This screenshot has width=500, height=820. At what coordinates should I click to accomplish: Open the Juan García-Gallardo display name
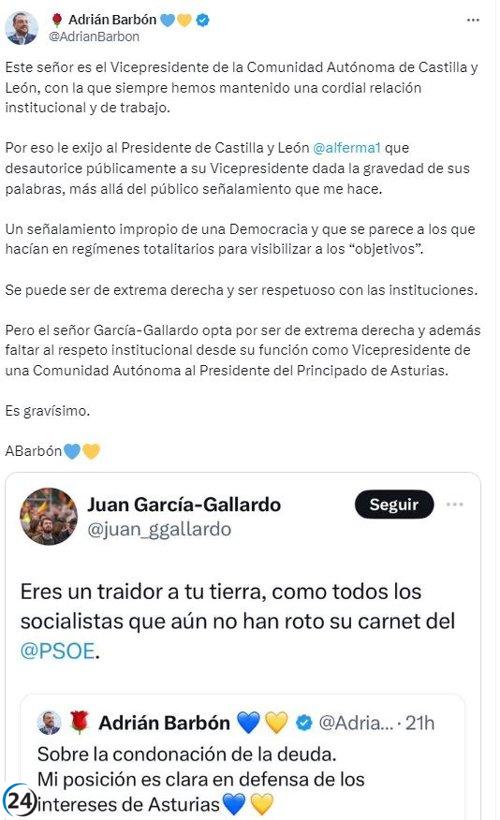pyautogui.click(x=184, y=504)
